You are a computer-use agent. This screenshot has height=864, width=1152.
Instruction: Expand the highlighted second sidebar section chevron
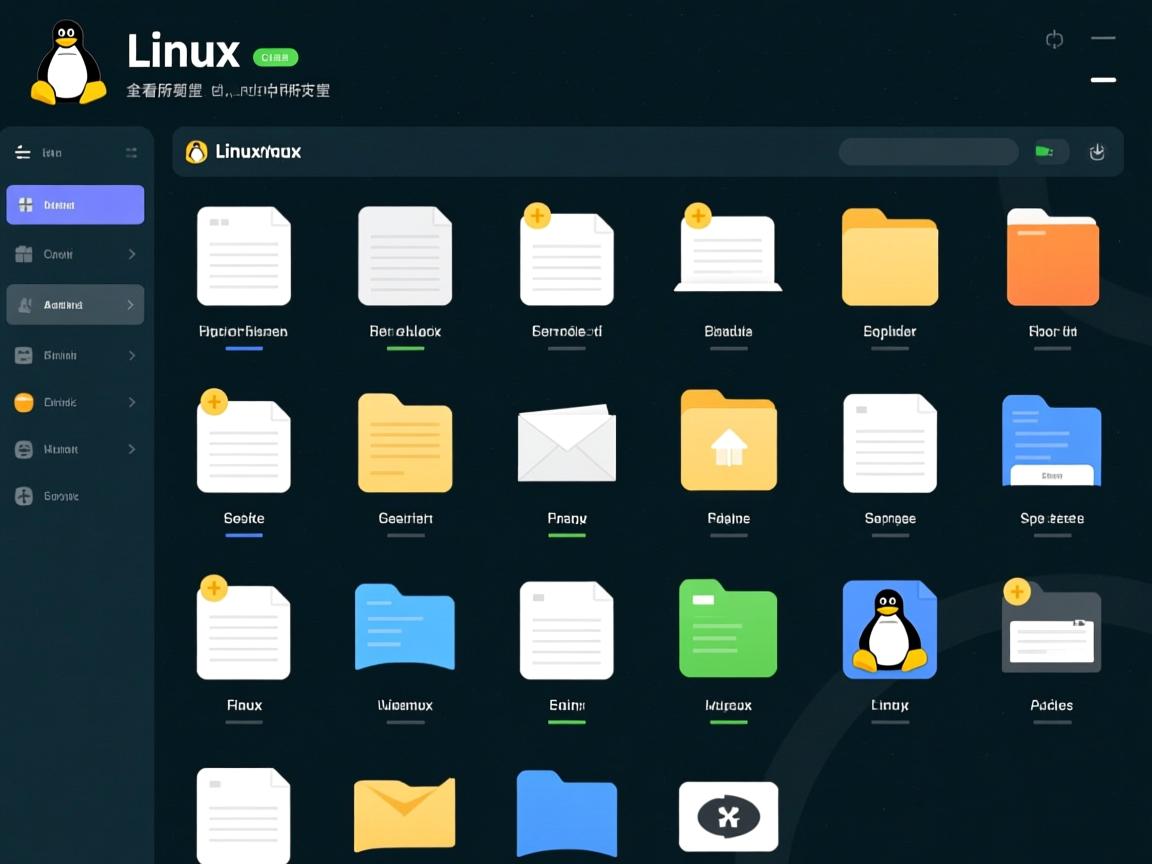[131, 304]
